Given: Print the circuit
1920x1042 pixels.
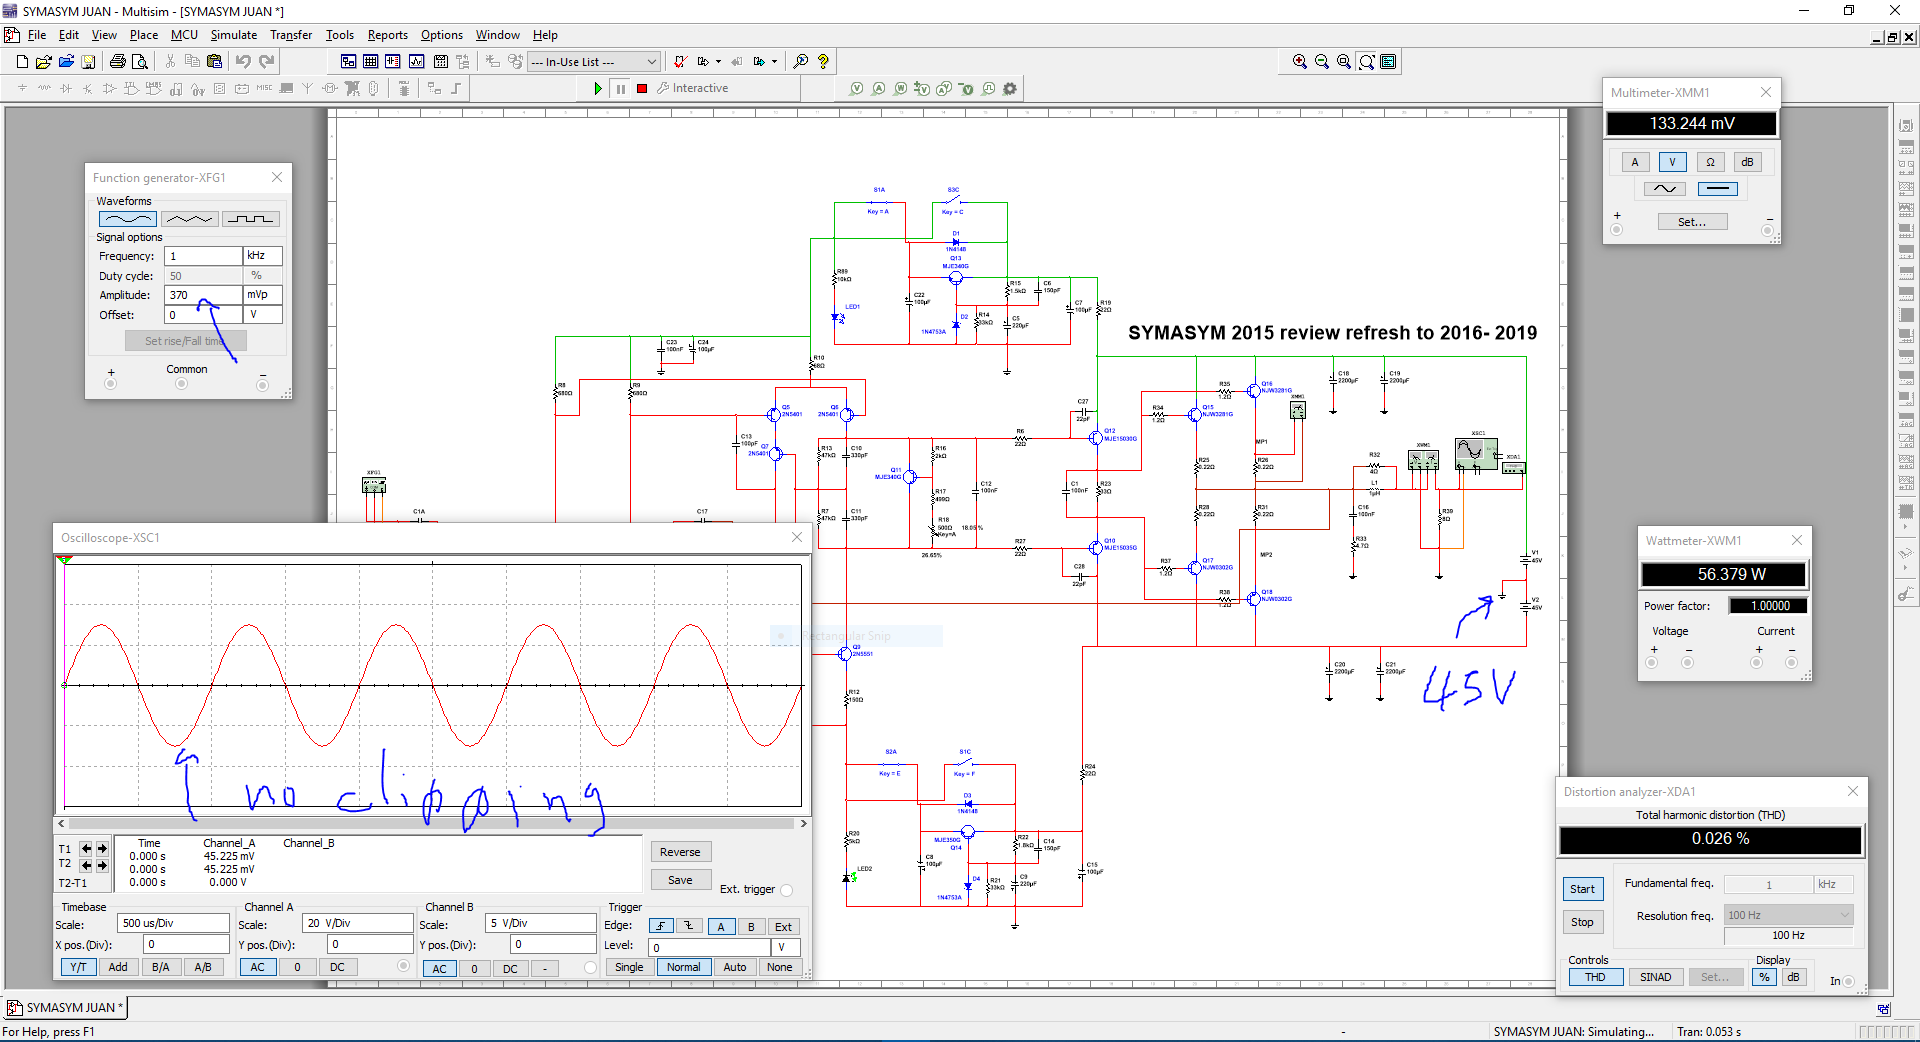Looking at the screenshot, I should (x=118, y=62).
